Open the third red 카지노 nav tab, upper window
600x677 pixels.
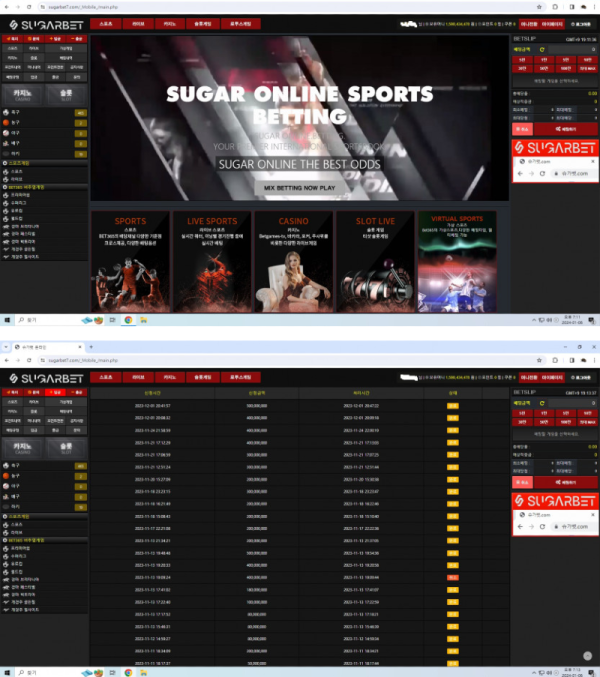170,24
